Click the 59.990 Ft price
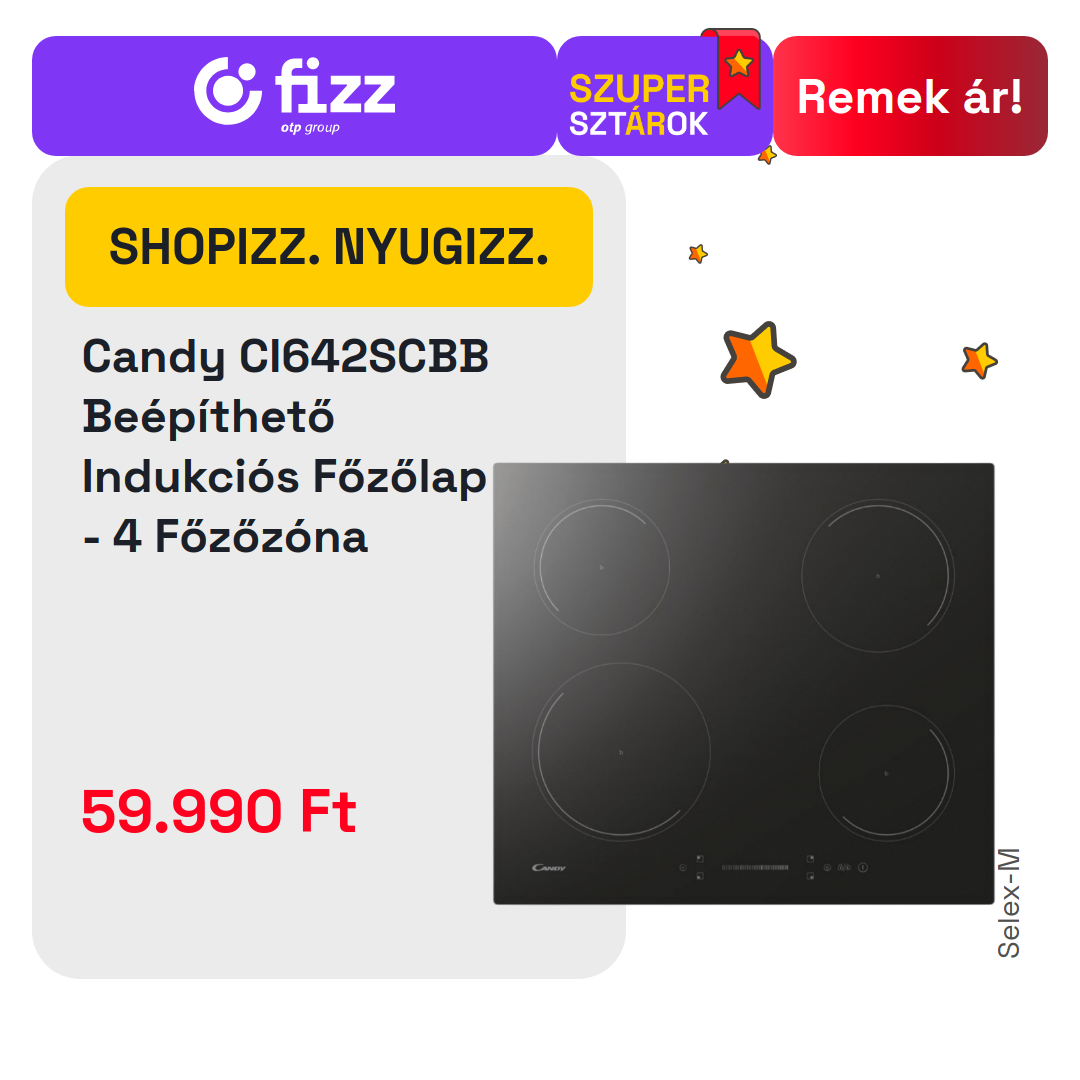 click(x=219, y=811)
